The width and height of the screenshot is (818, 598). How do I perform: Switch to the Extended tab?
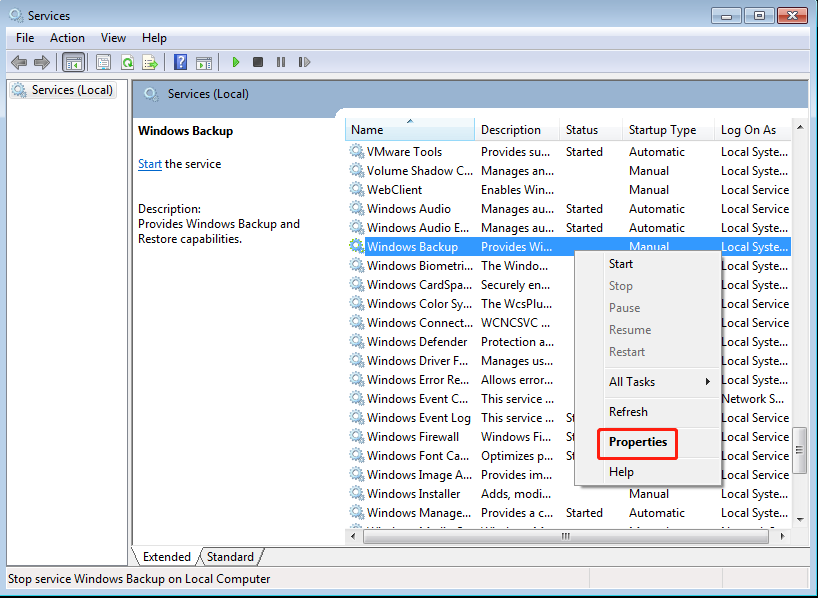(x=166, y=557)
